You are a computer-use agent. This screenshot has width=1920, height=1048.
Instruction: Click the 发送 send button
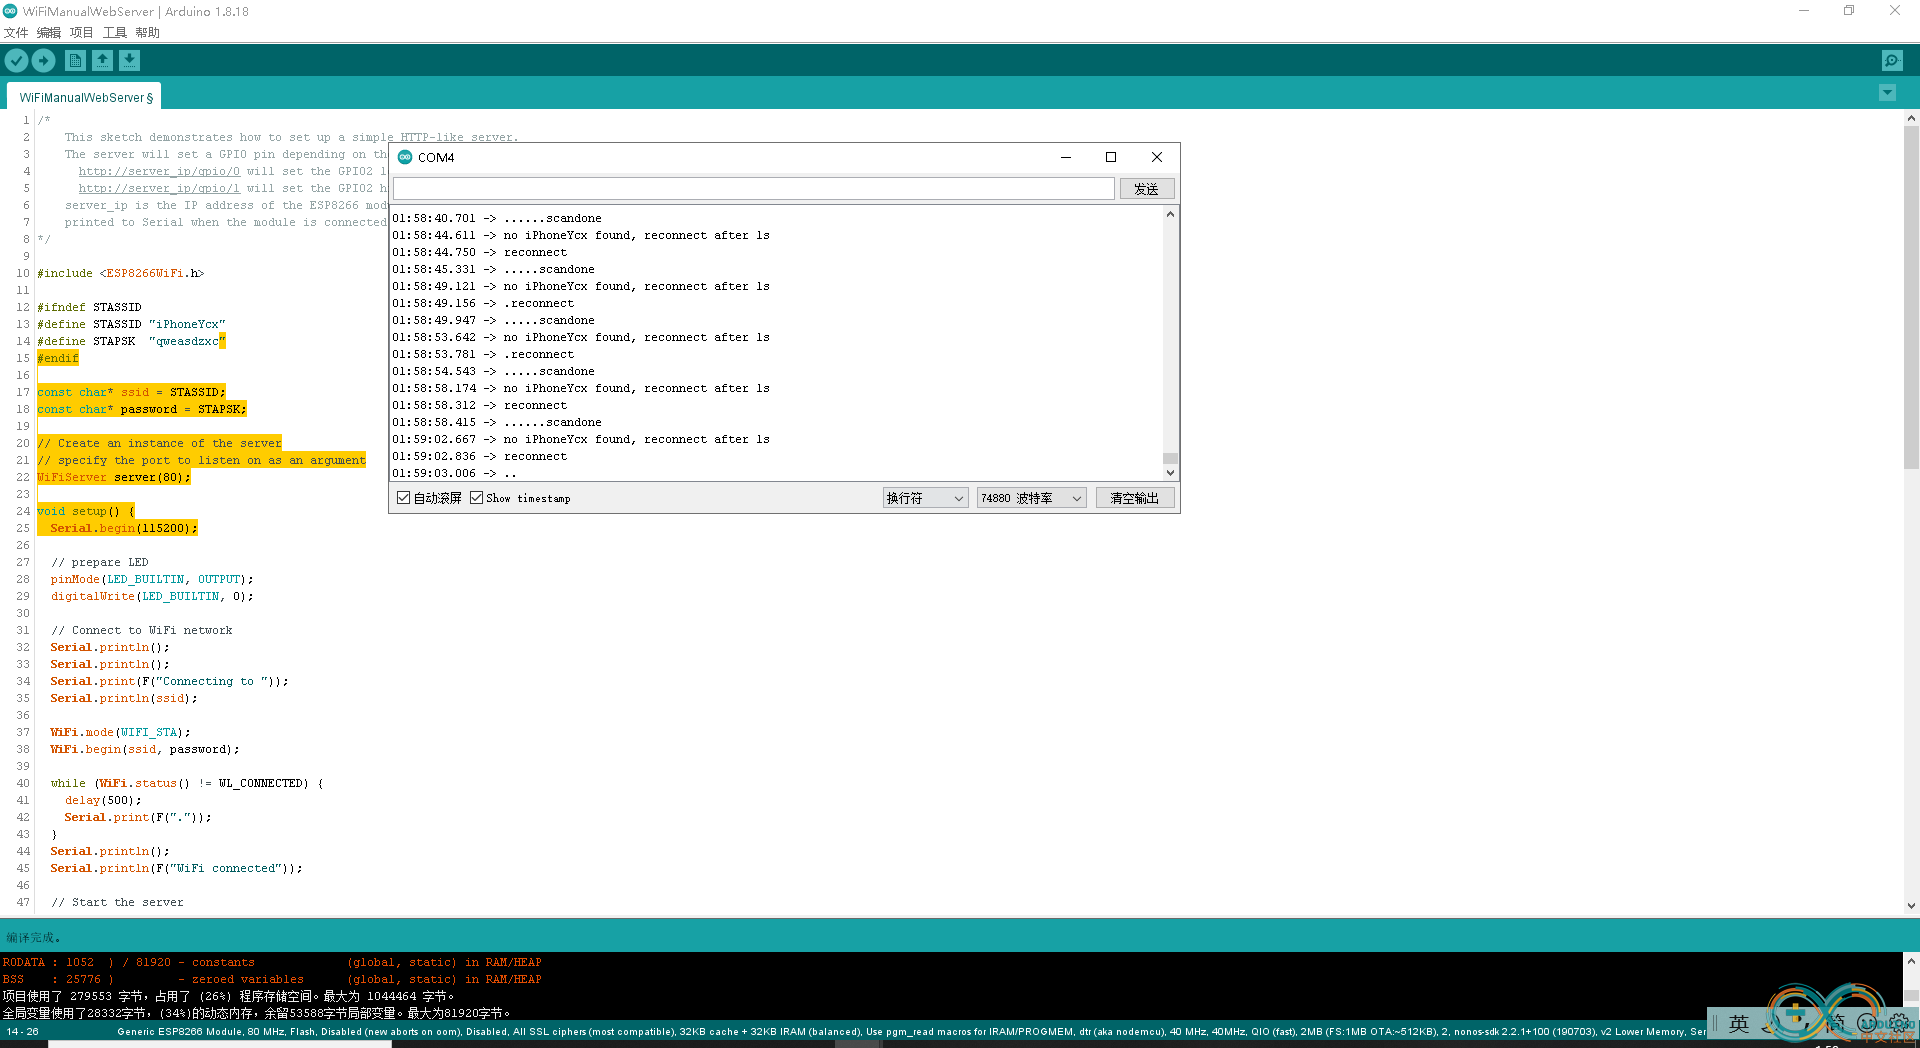tap(1146, 189)
